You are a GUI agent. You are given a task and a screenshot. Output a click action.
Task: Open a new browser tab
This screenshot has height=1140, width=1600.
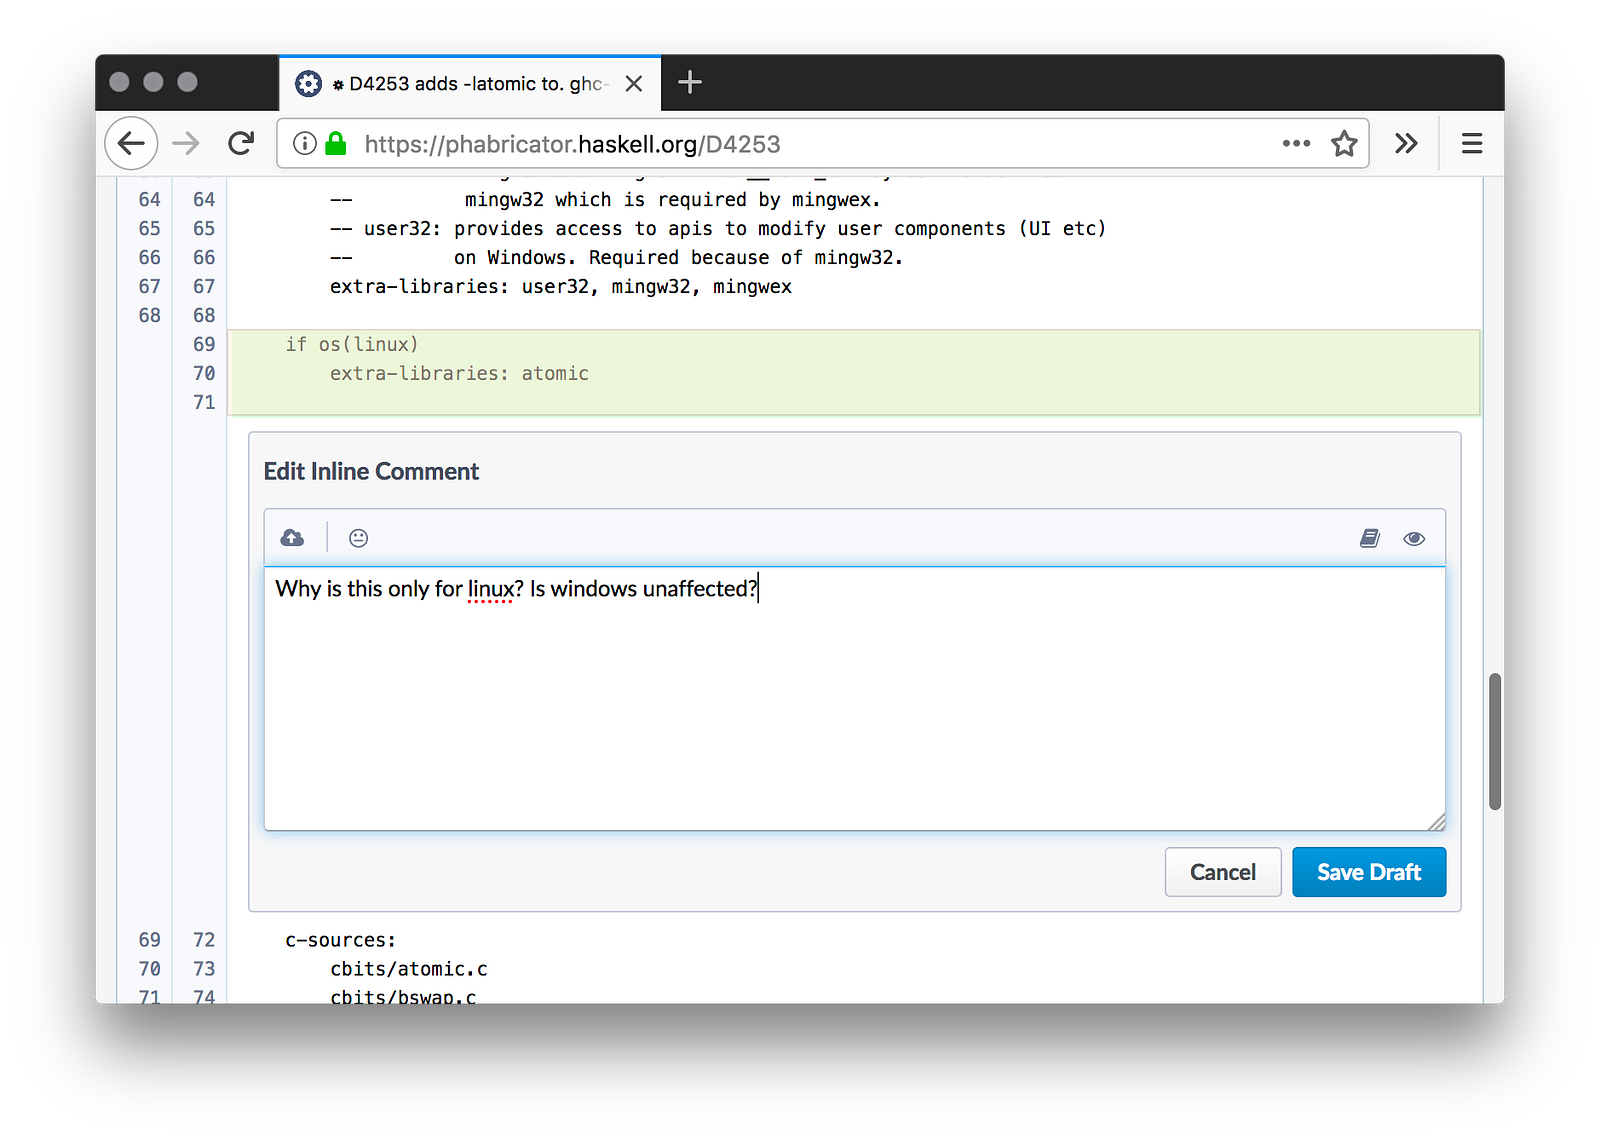690,82
